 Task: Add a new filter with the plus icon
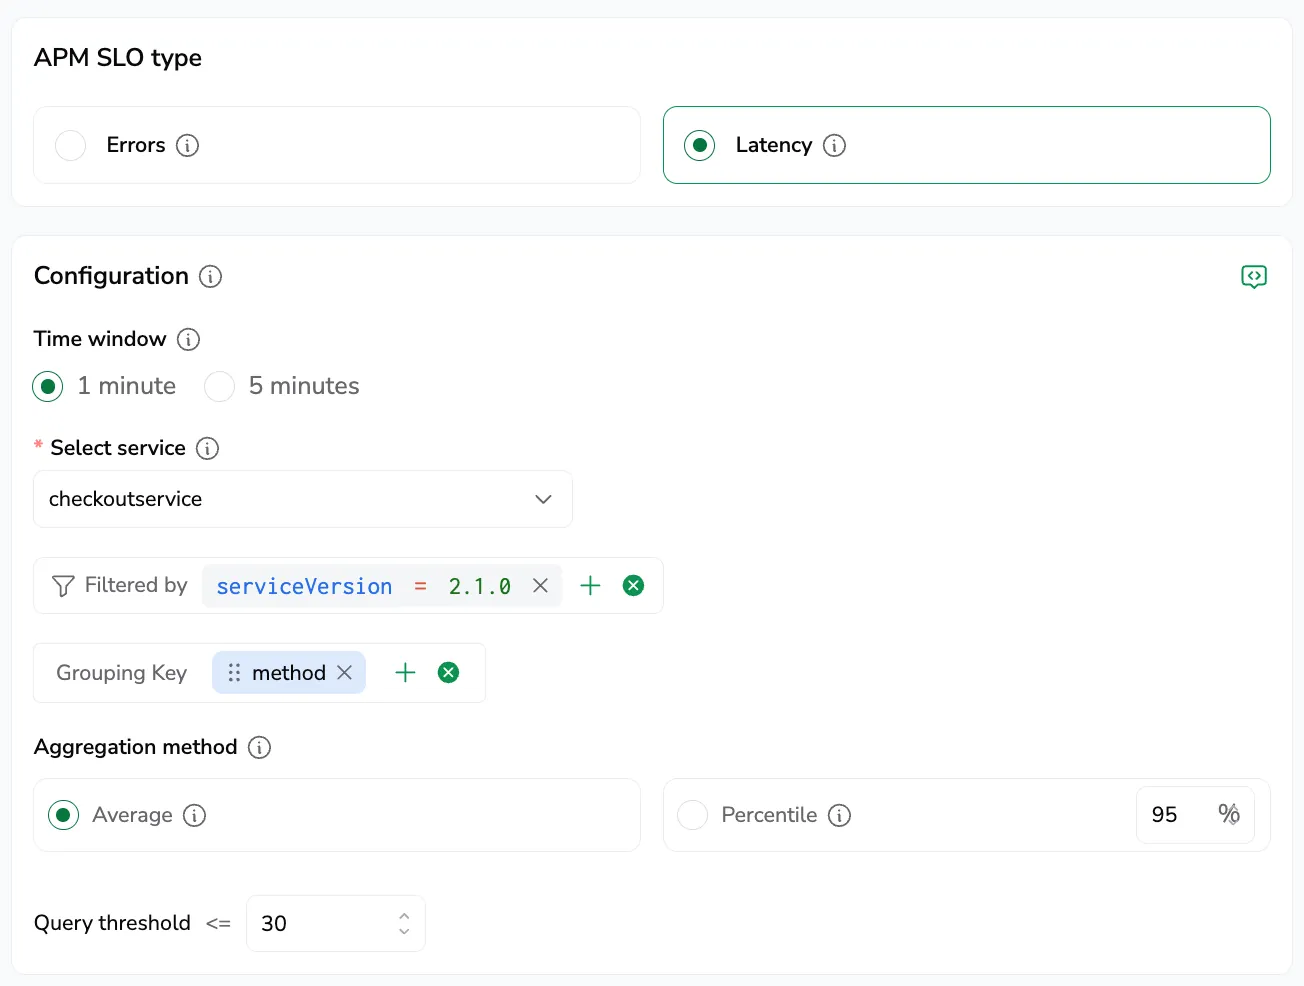(590, 586)
